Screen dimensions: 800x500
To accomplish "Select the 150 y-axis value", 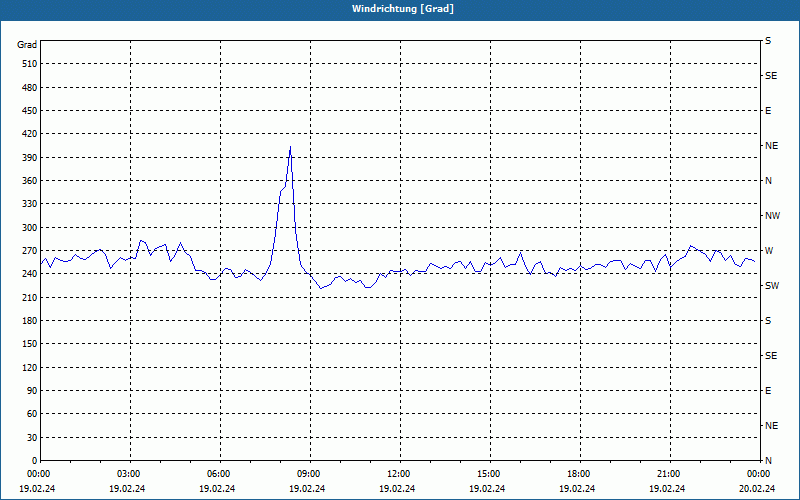I will coord(29,344).
